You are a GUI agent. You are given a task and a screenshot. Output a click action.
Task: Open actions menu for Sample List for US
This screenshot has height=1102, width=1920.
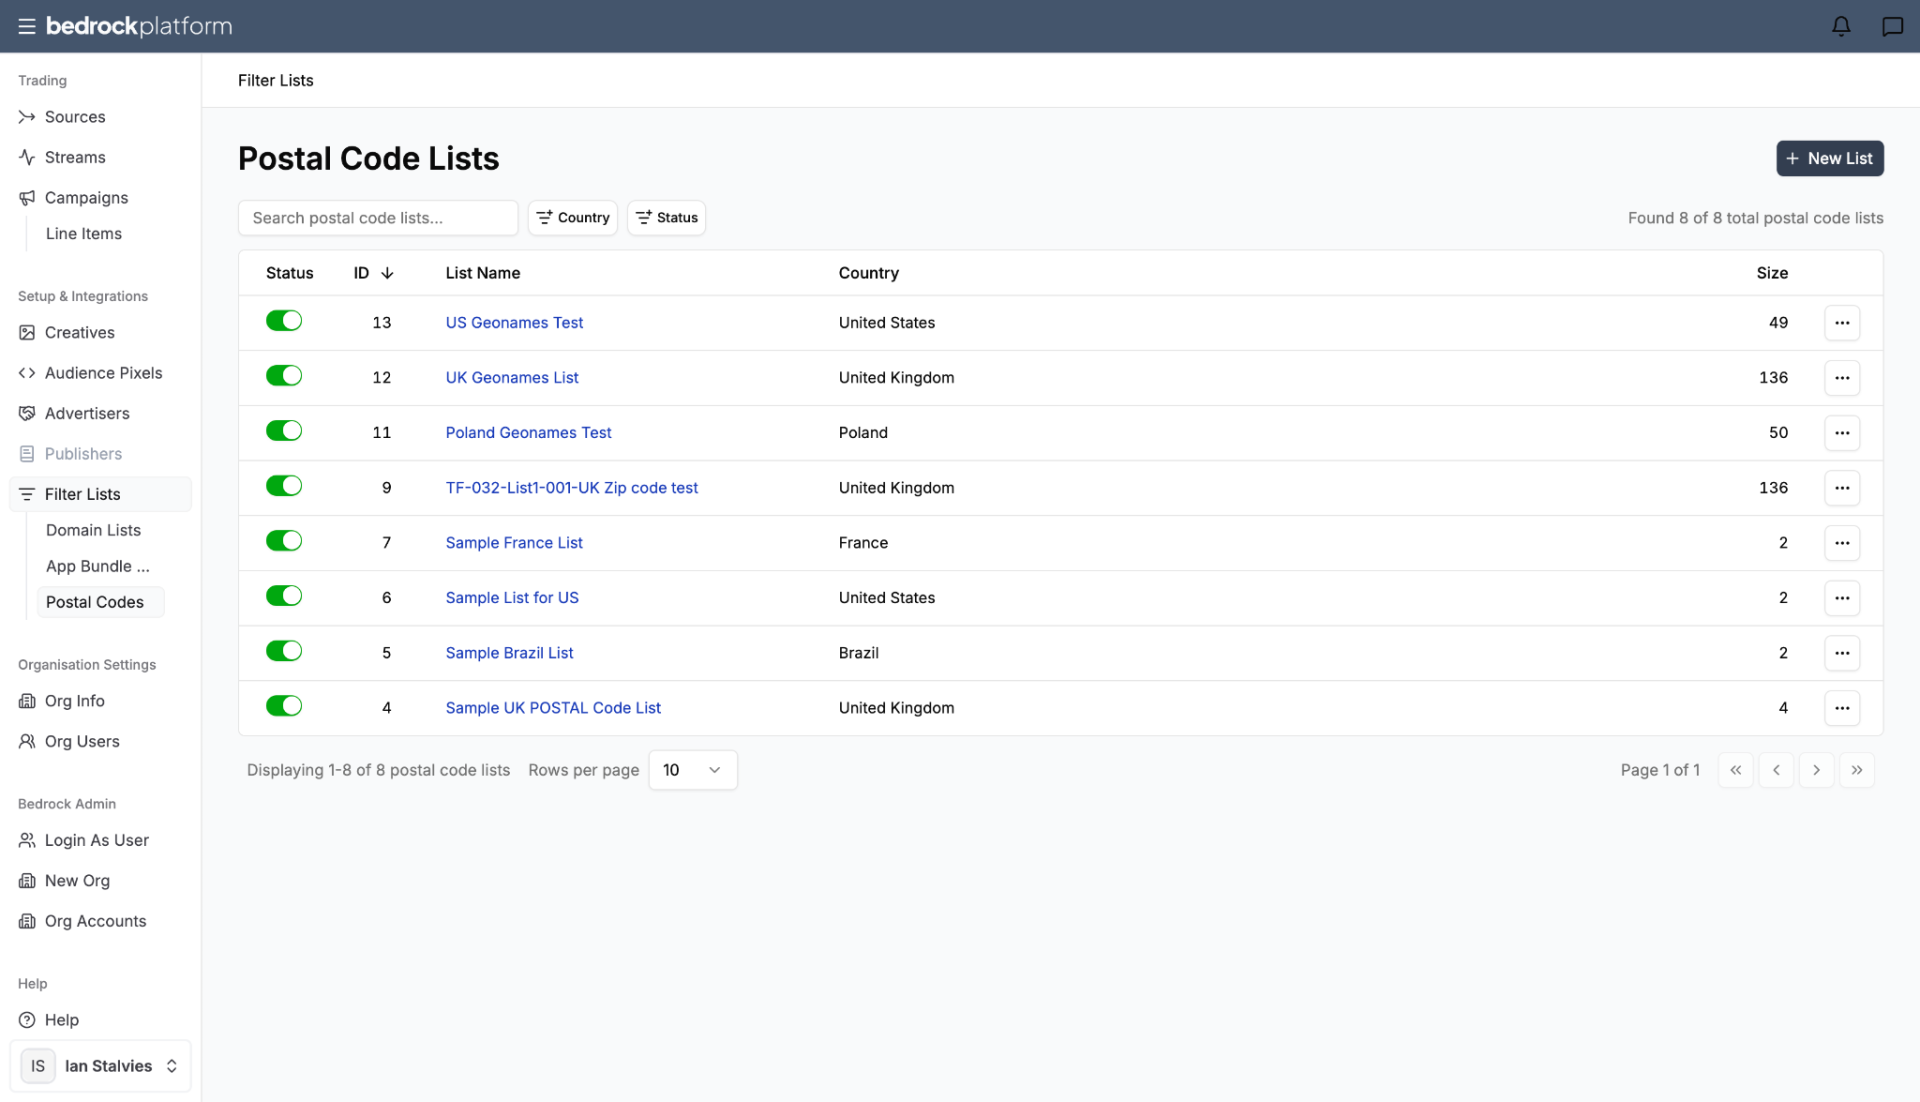pos(1842,598)
